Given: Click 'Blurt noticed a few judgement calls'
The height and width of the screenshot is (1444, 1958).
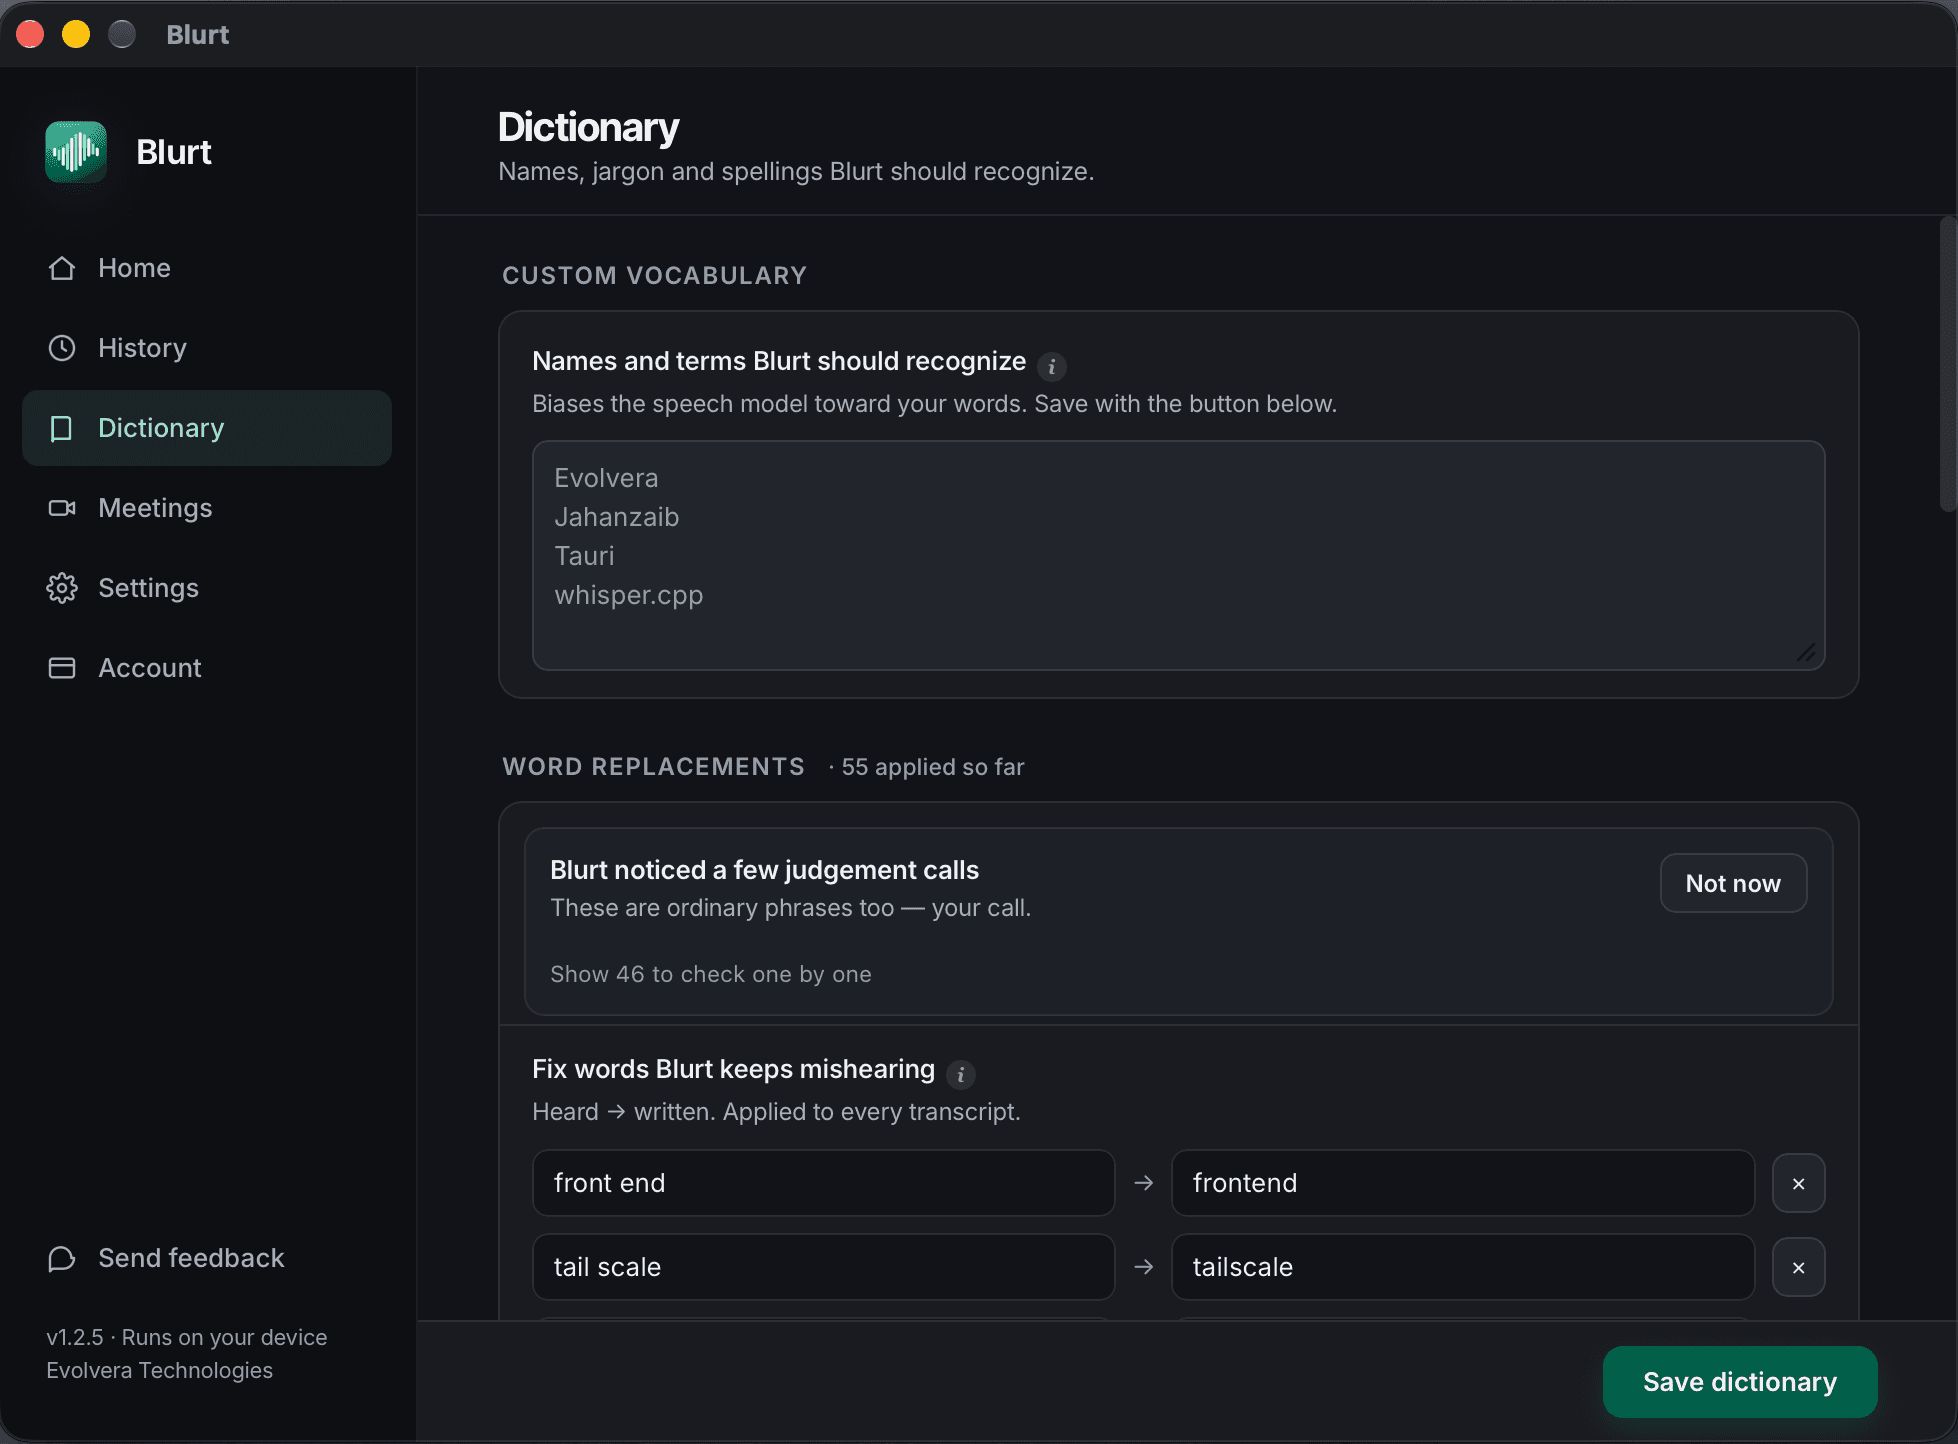Looking at the screenshot, I should click(764, 870).
